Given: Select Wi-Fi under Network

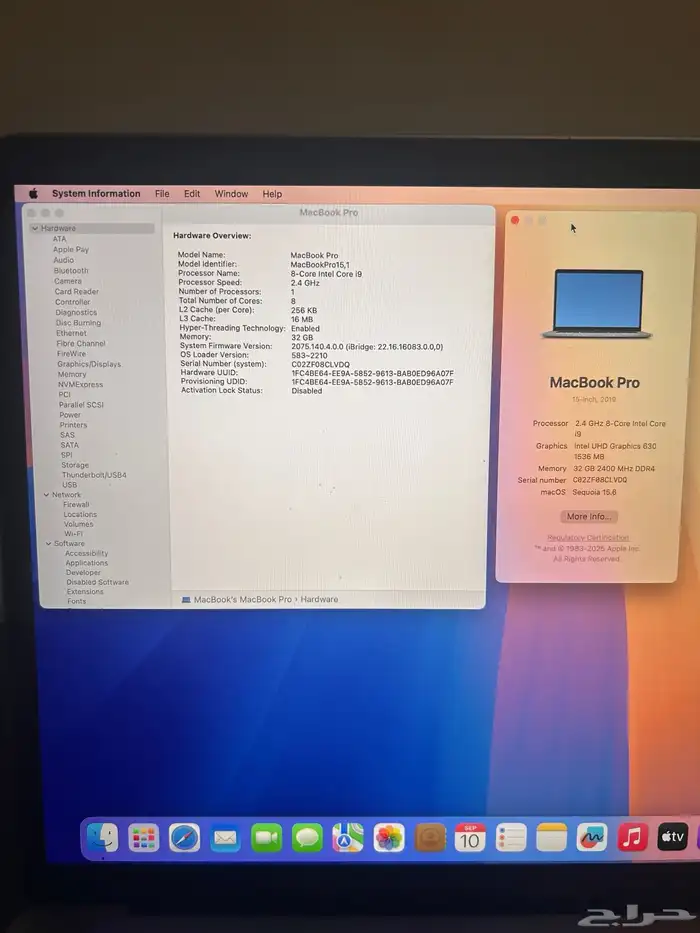Looking at the screenshot, I should 73,534.
